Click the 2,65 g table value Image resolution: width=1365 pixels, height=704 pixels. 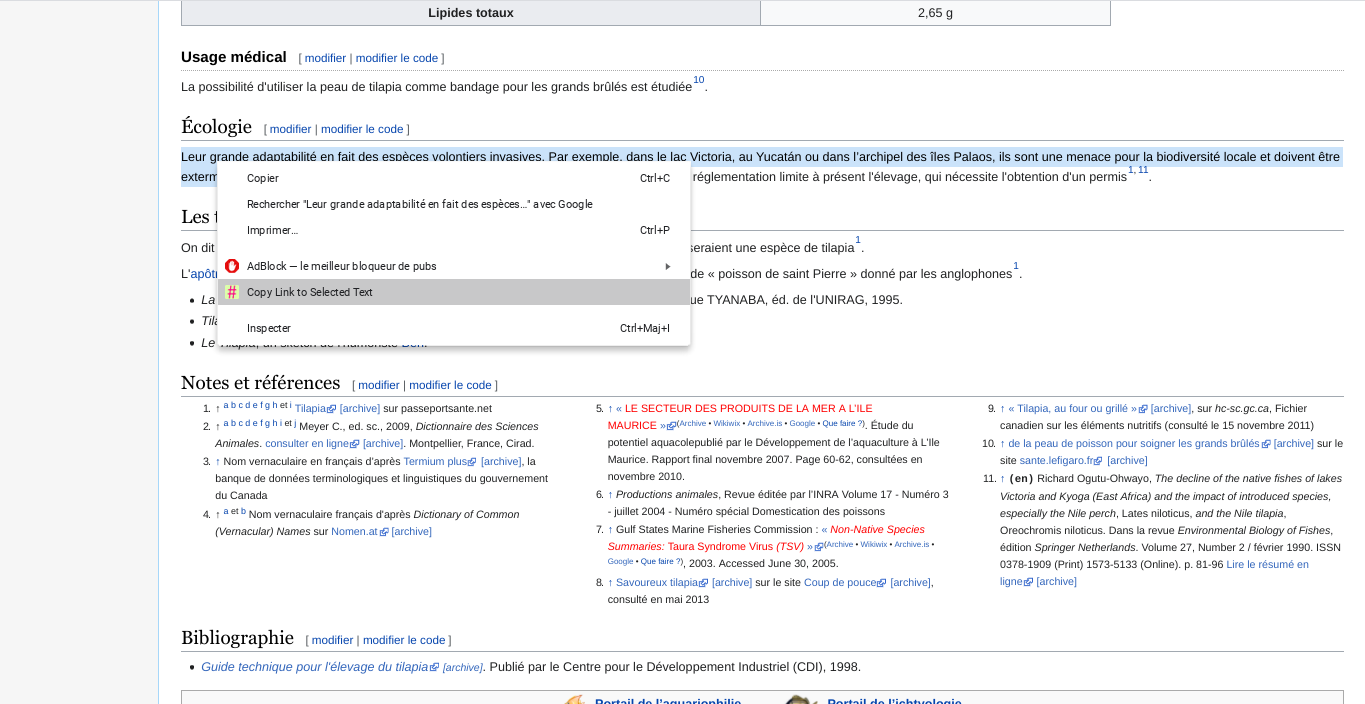tap(935, 13)
